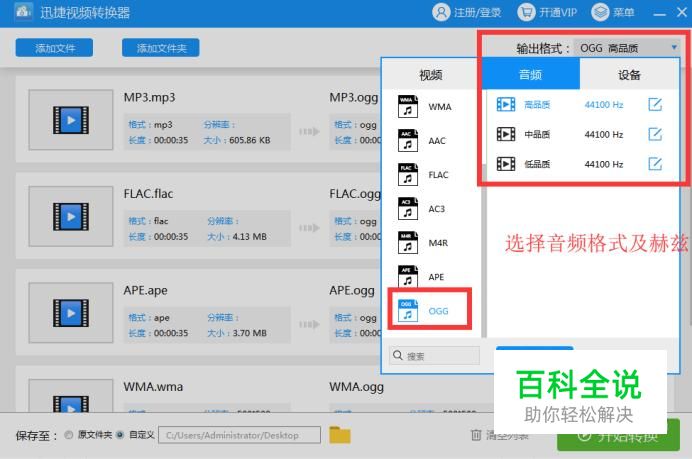
Task: Open the 注册/登录 account link
Action: (x=478, y=12)
